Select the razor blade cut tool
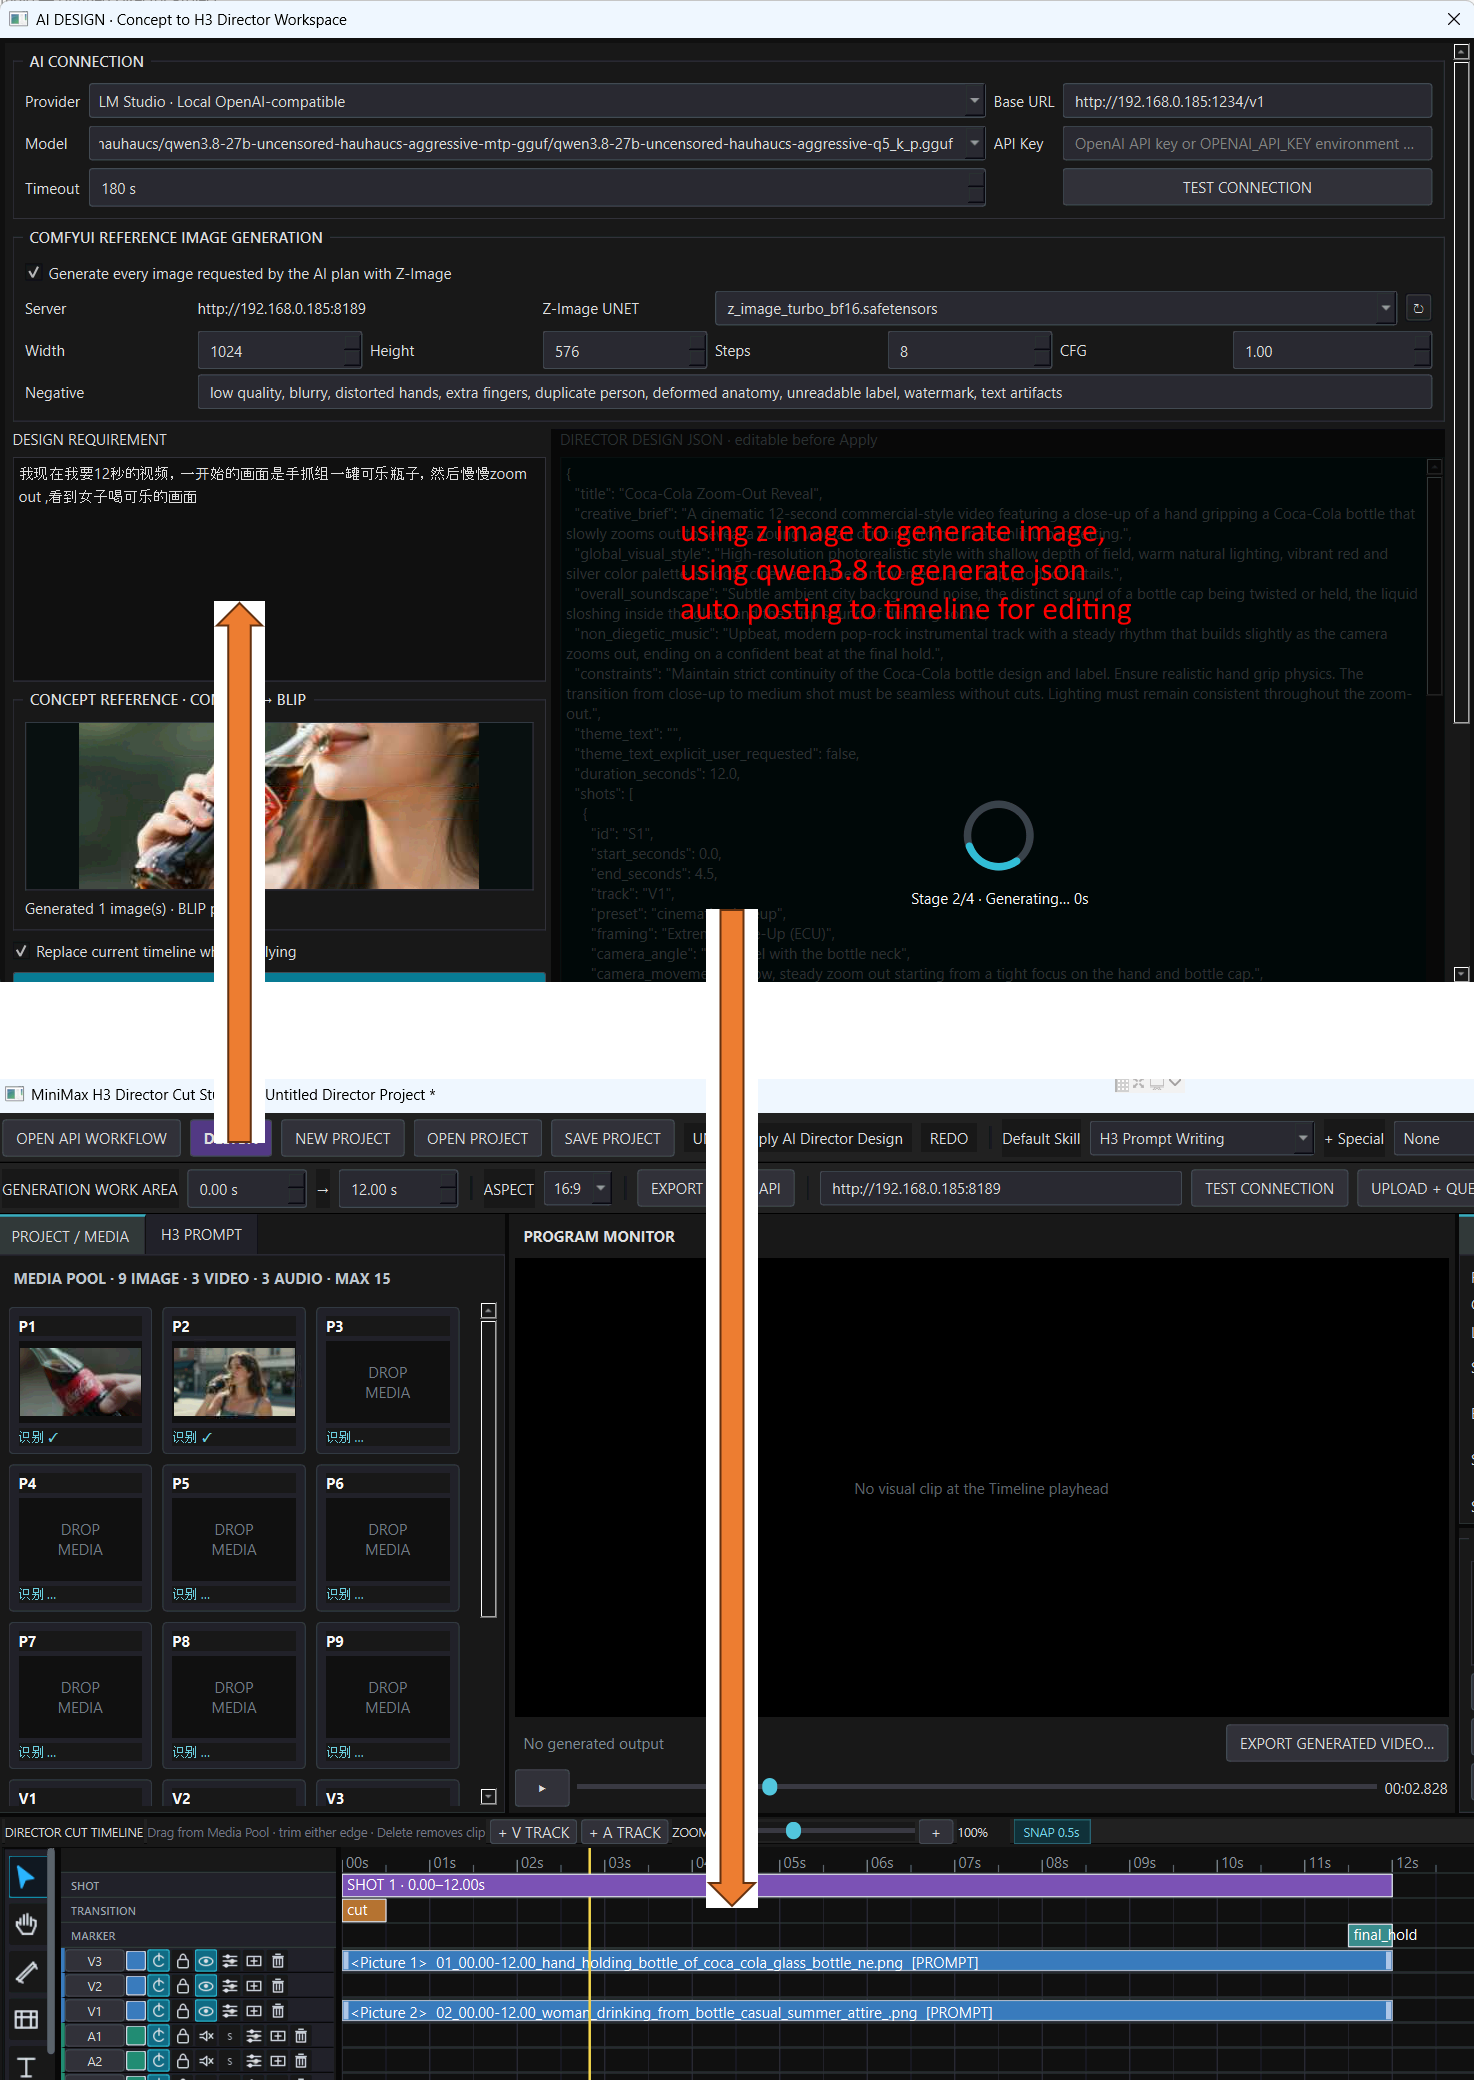Screen dimensions: 1474x2080 (26, 1972)
